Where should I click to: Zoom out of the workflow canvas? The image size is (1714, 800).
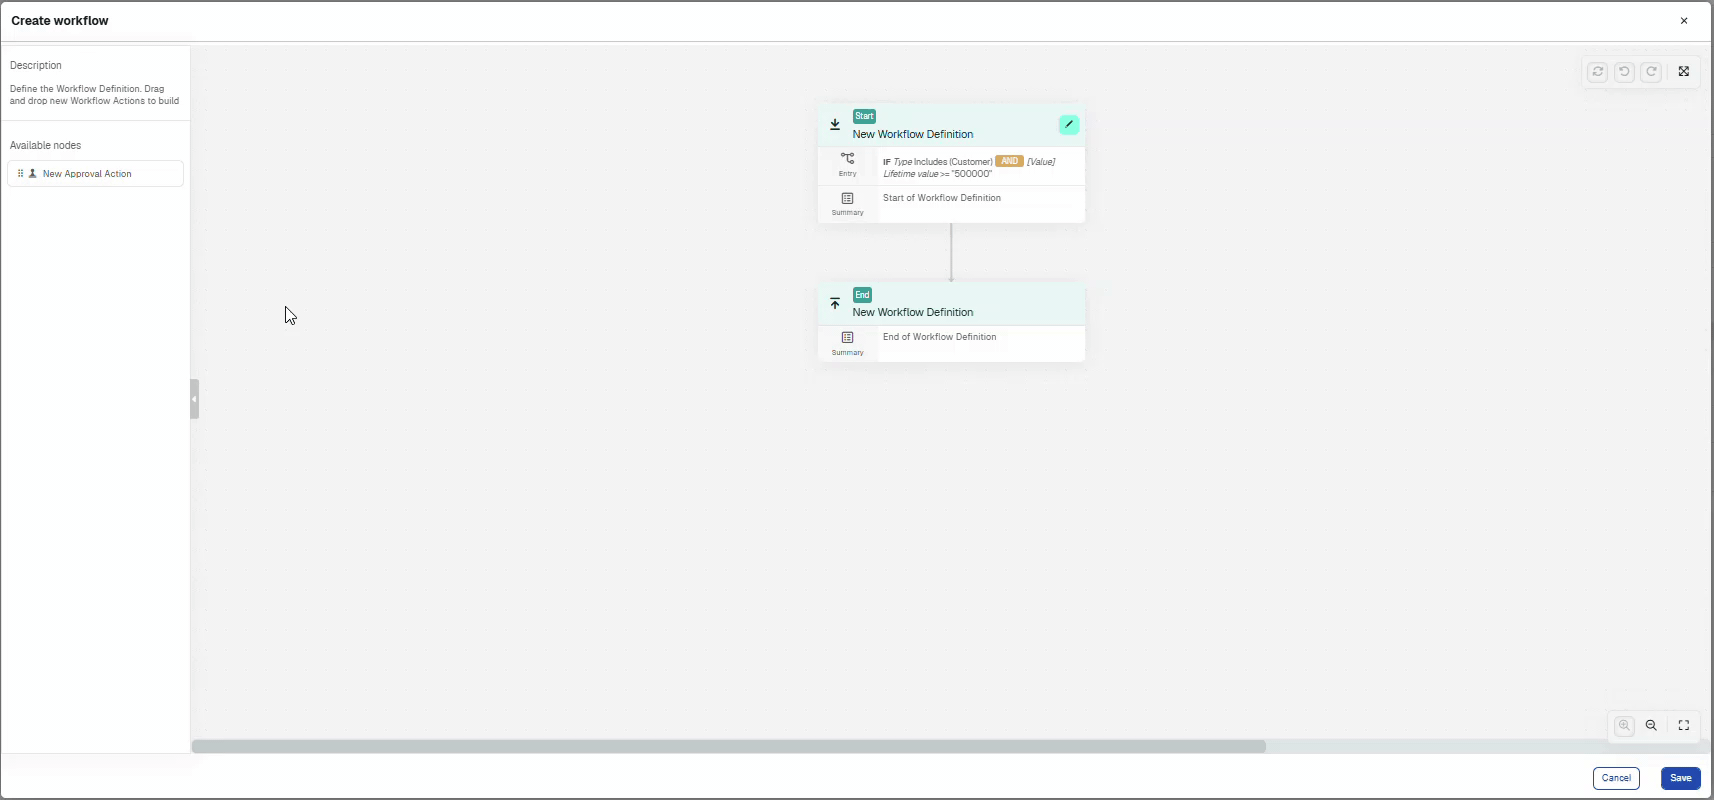point(1652,726)
